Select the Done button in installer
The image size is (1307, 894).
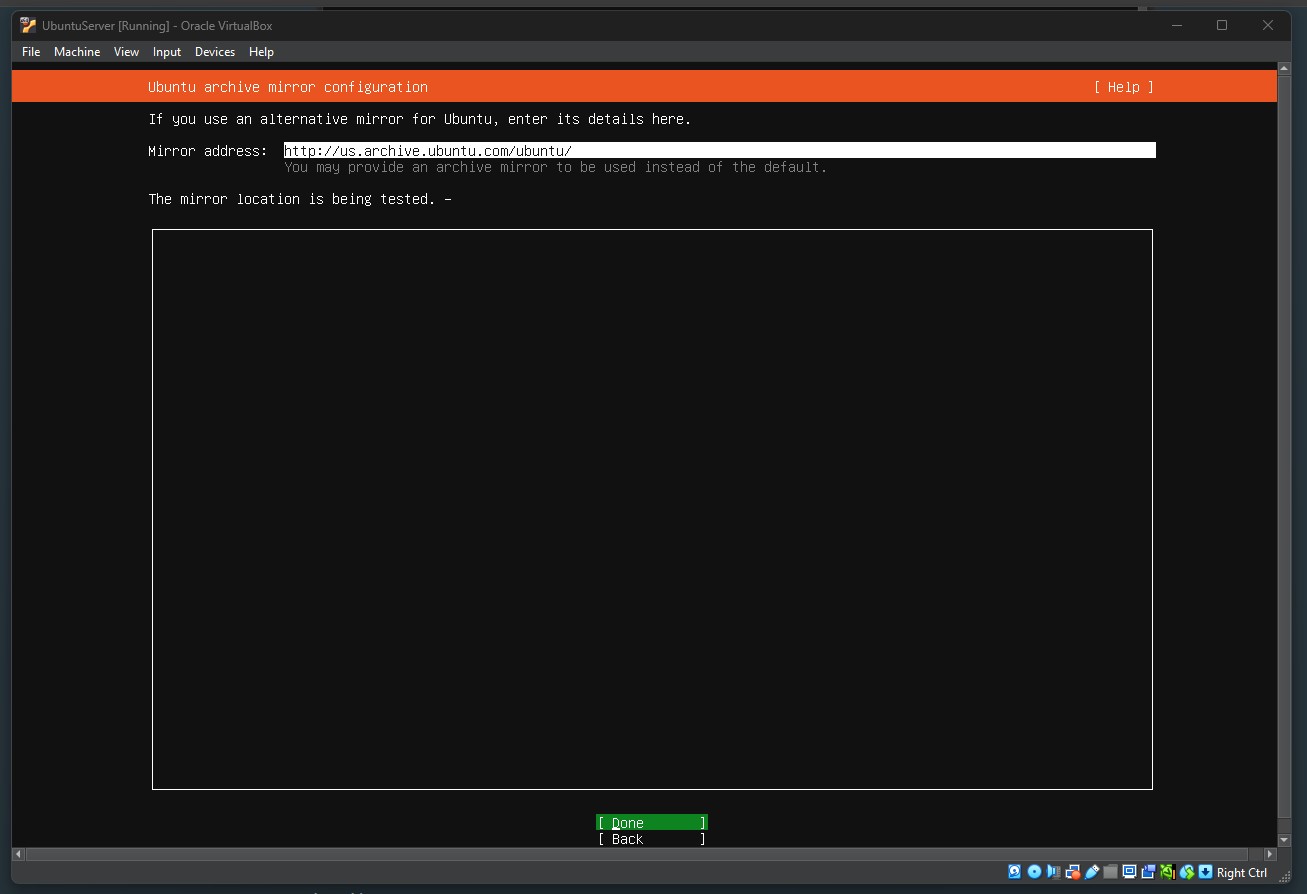click(x=651, y=823)
